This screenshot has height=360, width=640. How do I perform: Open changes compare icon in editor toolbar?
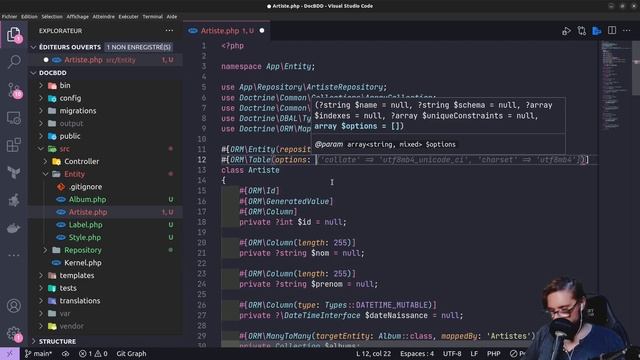pyautogui.click(x=582, y=31)
